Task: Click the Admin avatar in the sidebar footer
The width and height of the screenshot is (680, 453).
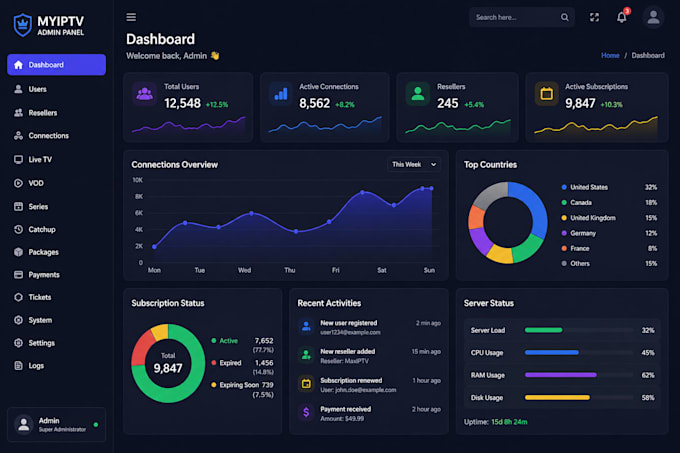Action: [x=24, y=424]
